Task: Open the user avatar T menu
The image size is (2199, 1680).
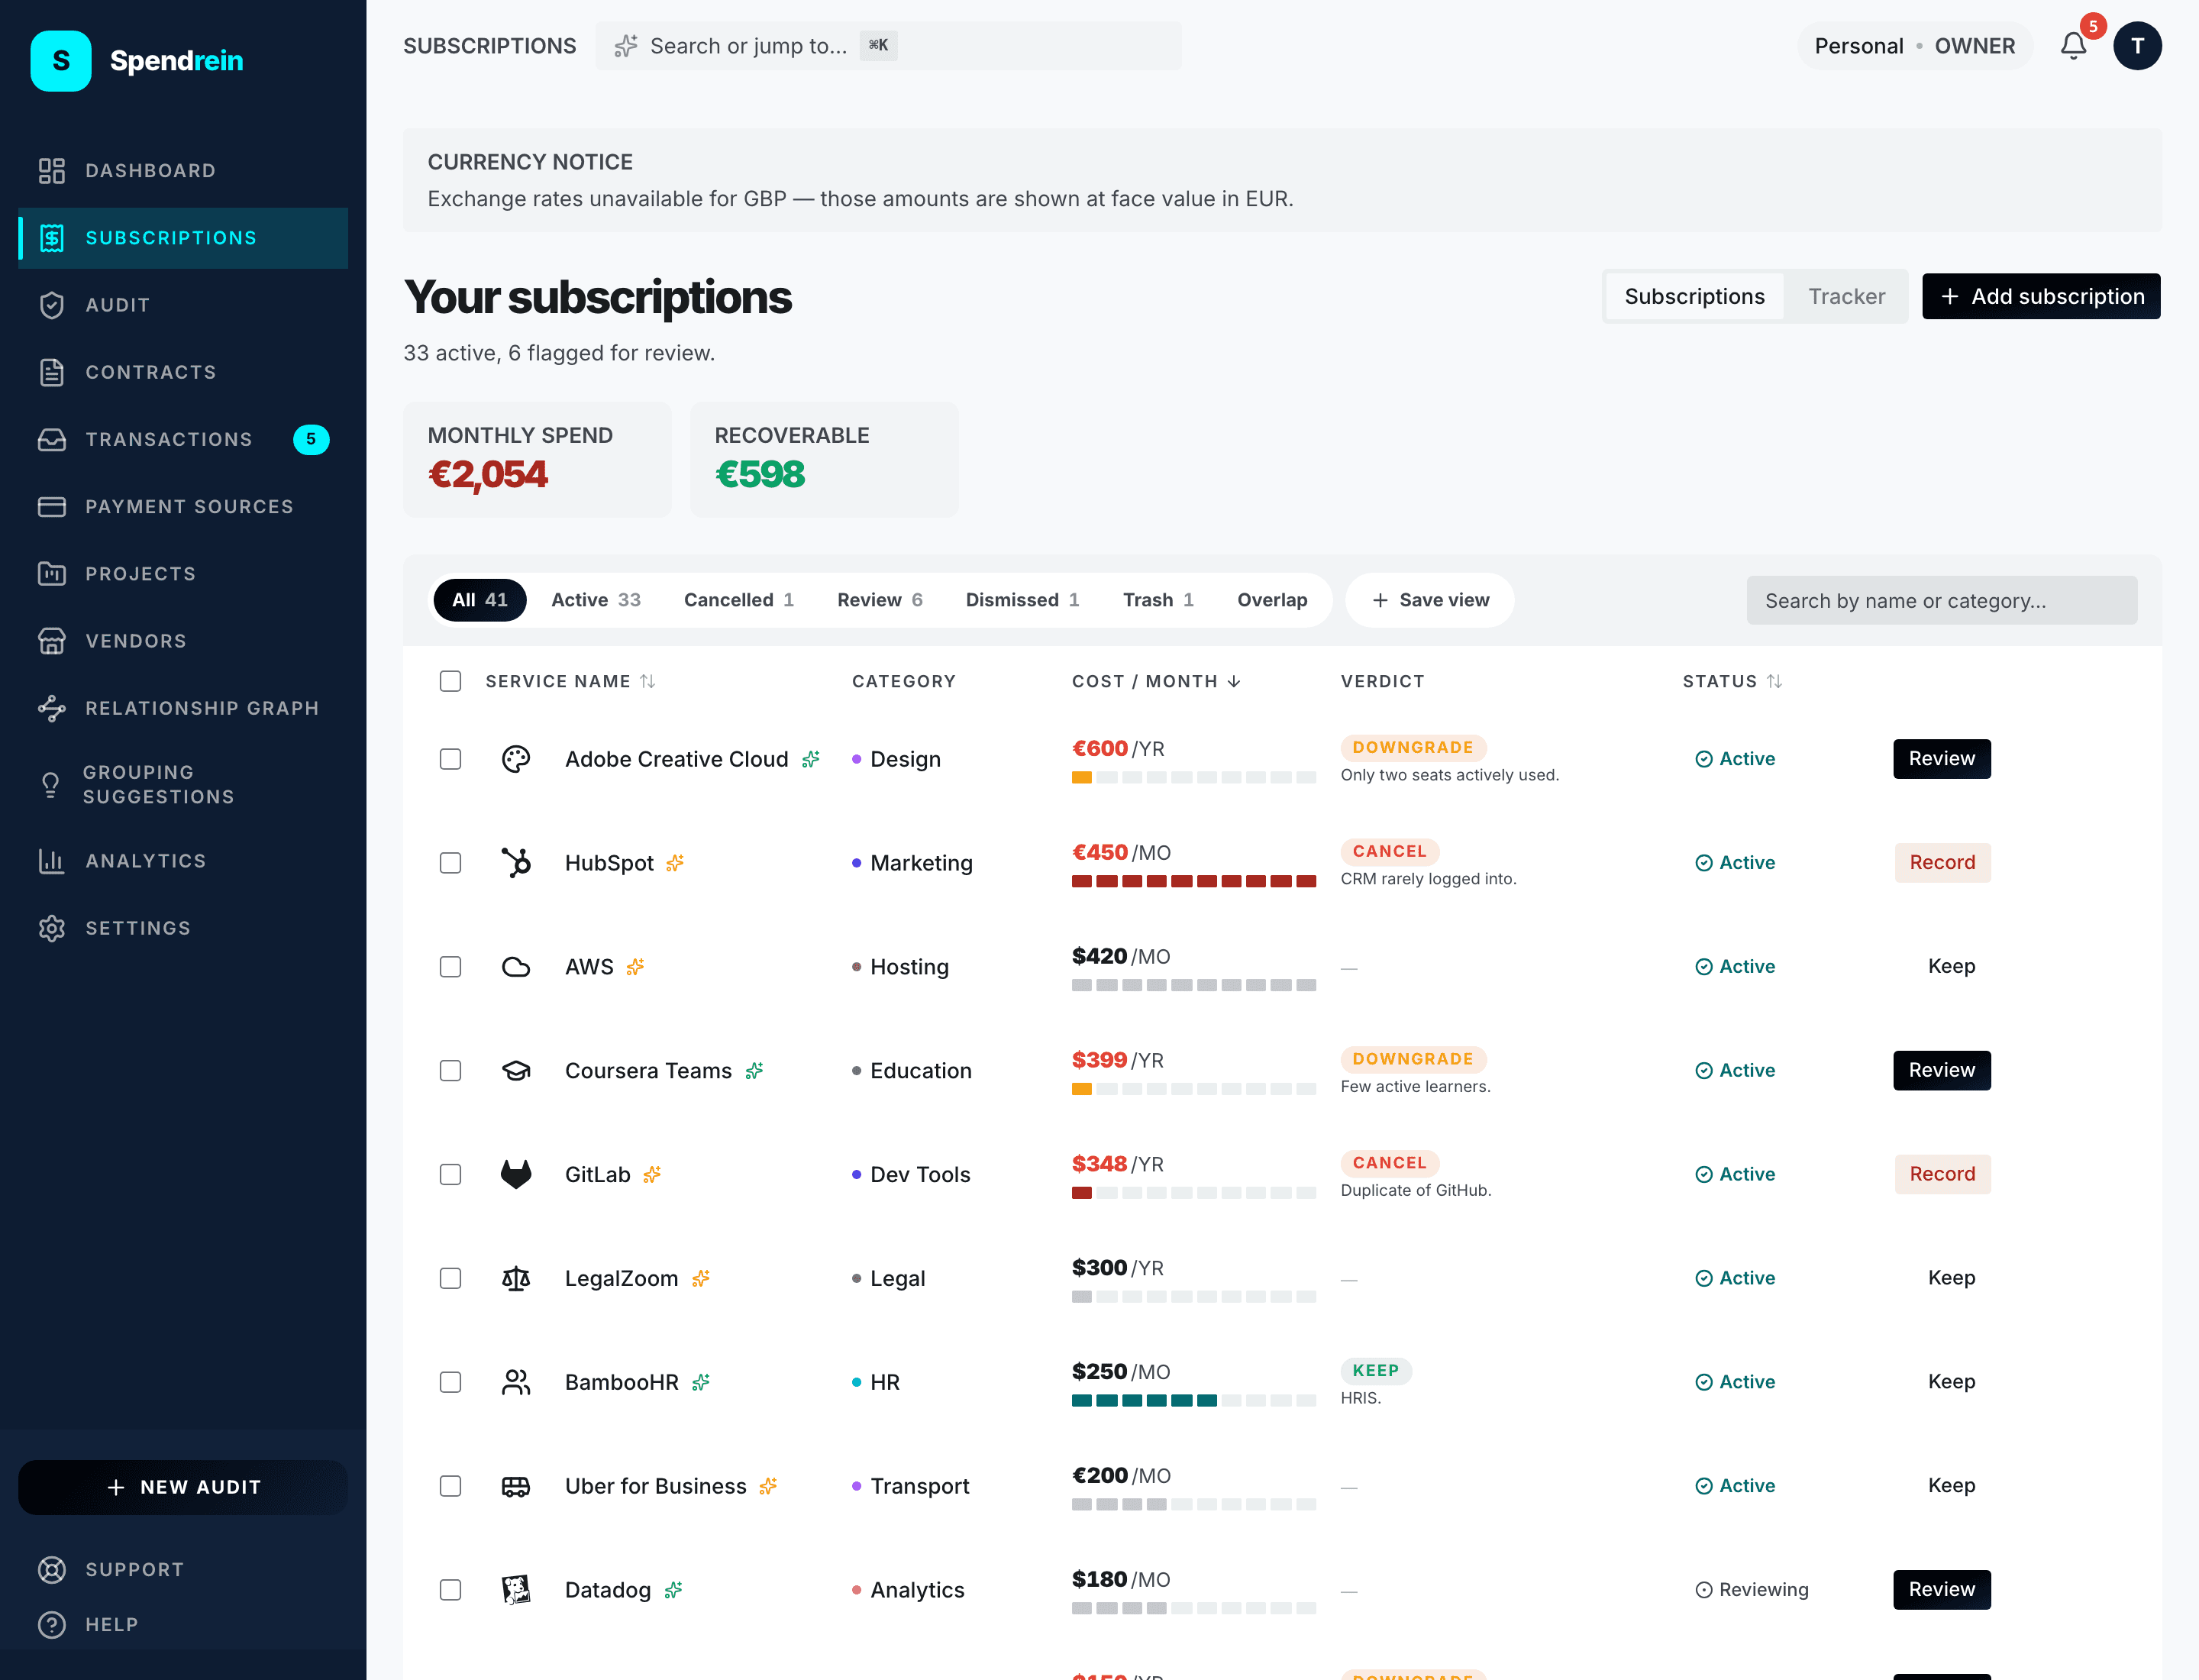Action: click(x=2137, y=46)
